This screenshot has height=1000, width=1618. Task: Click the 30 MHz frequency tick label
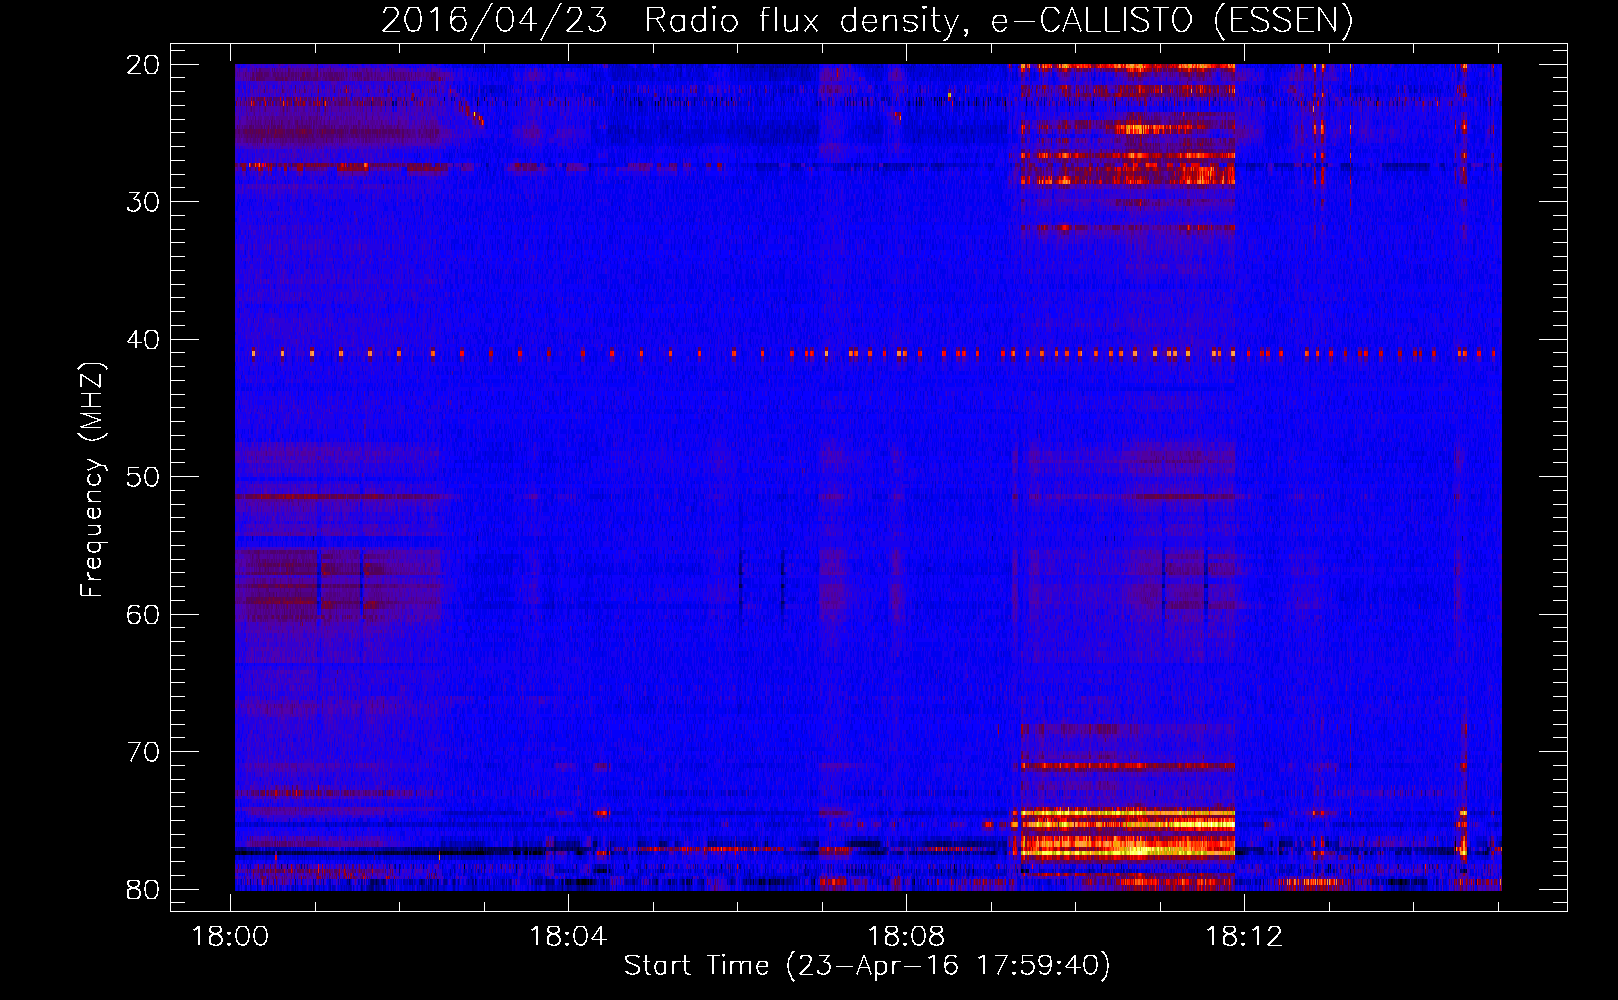(143, 202)
